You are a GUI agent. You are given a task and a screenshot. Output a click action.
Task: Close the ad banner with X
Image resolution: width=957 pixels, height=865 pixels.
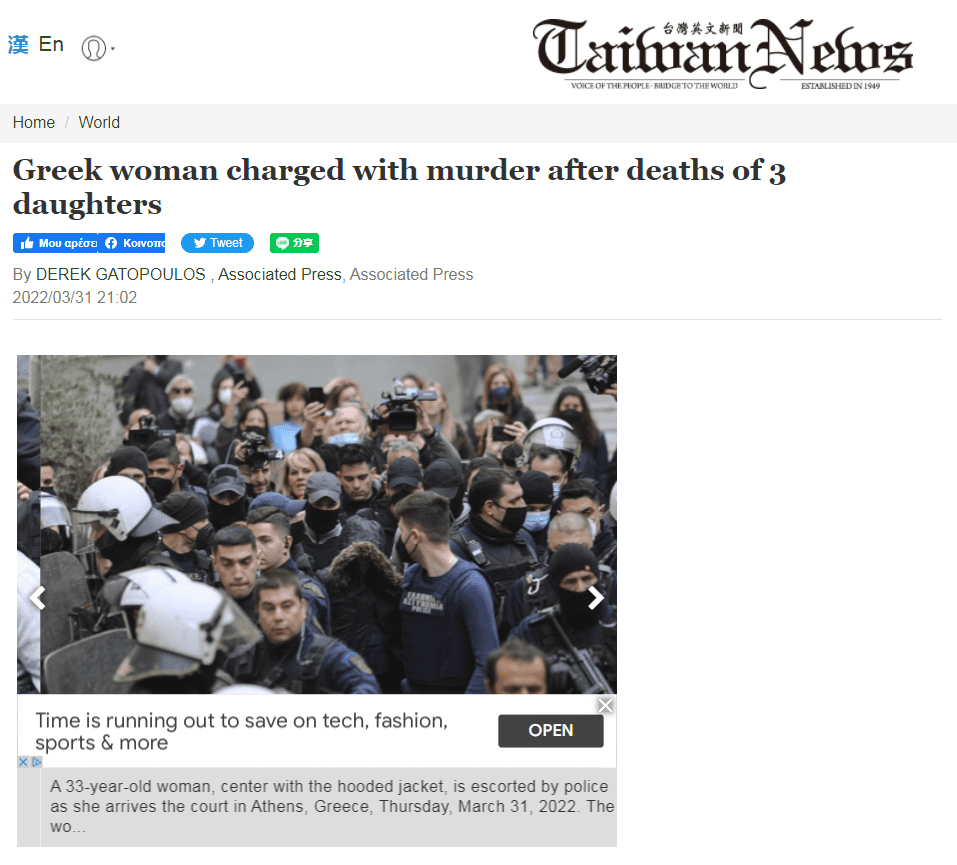pyautogui.click(x=605, y=706)
